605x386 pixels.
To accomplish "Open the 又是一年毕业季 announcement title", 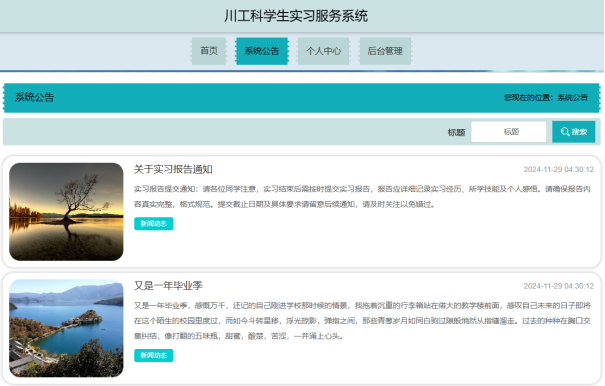I will tap(168, 286).
